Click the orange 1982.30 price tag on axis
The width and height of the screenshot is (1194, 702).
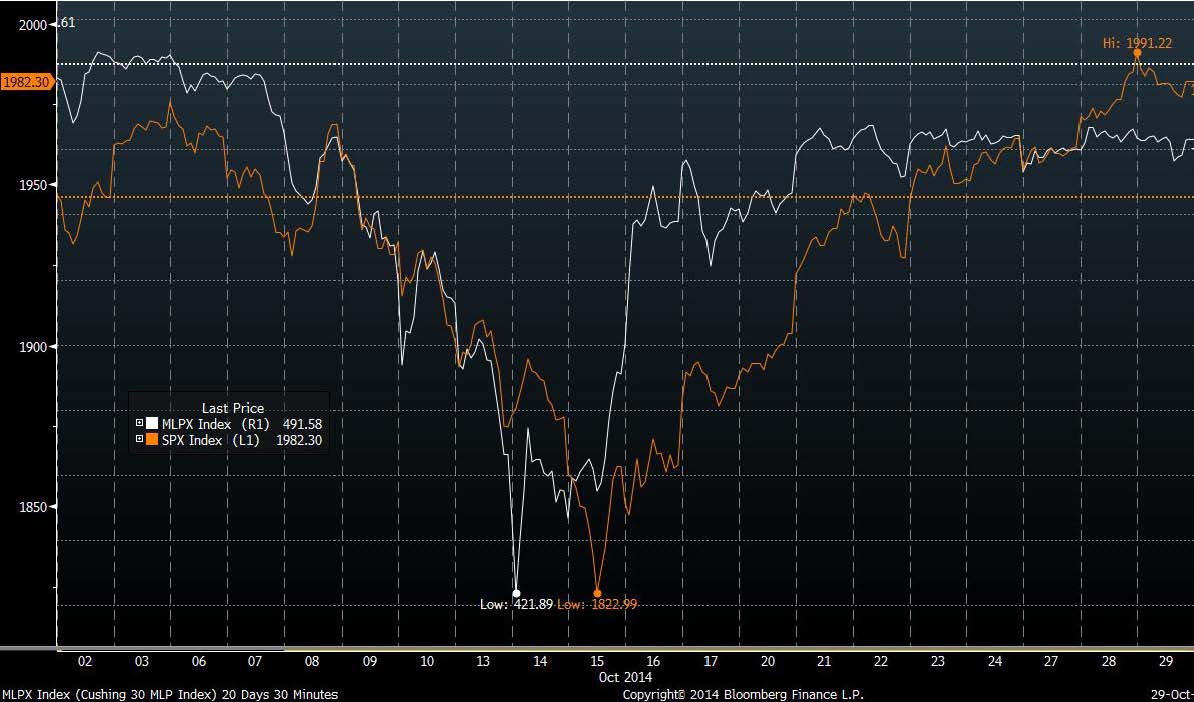(x=26, y=82)
